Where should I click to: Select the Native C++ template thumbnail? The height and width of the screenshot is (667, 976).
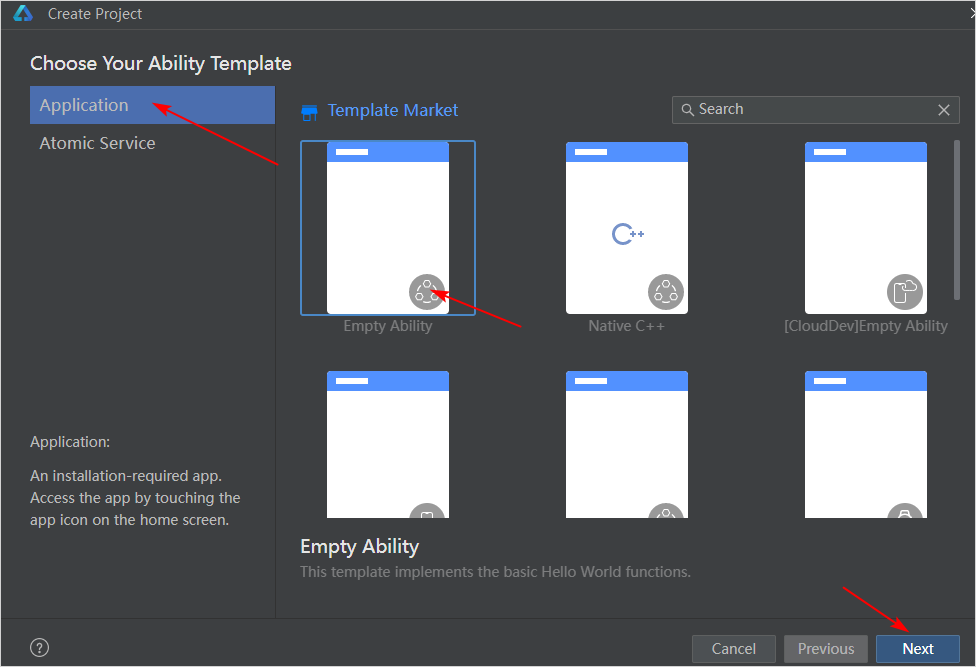pos(627,228)
